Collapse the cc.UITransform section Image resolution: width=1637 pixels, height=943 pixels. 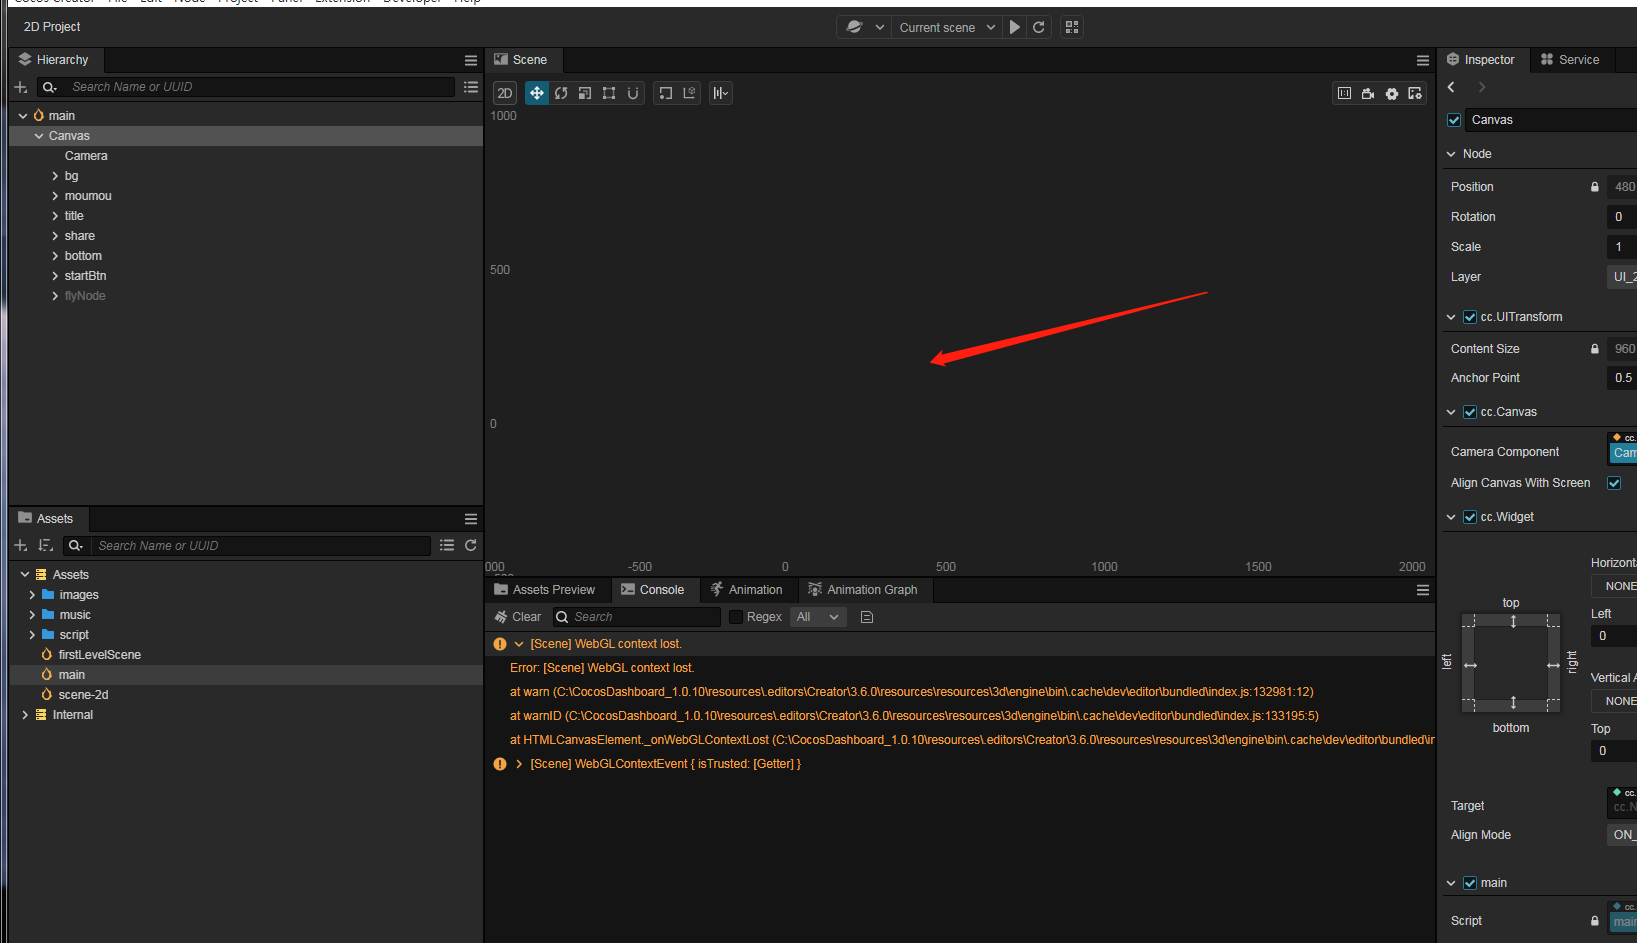pos(1451,317)
